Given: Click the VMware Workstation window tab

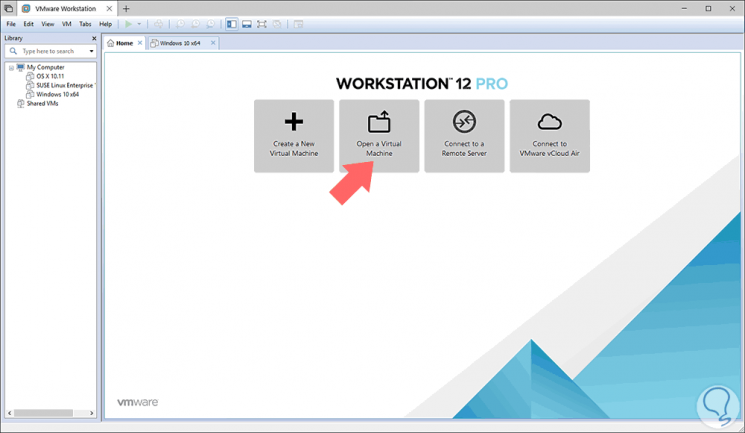Looking at the screenshot, I should (67, 9).
